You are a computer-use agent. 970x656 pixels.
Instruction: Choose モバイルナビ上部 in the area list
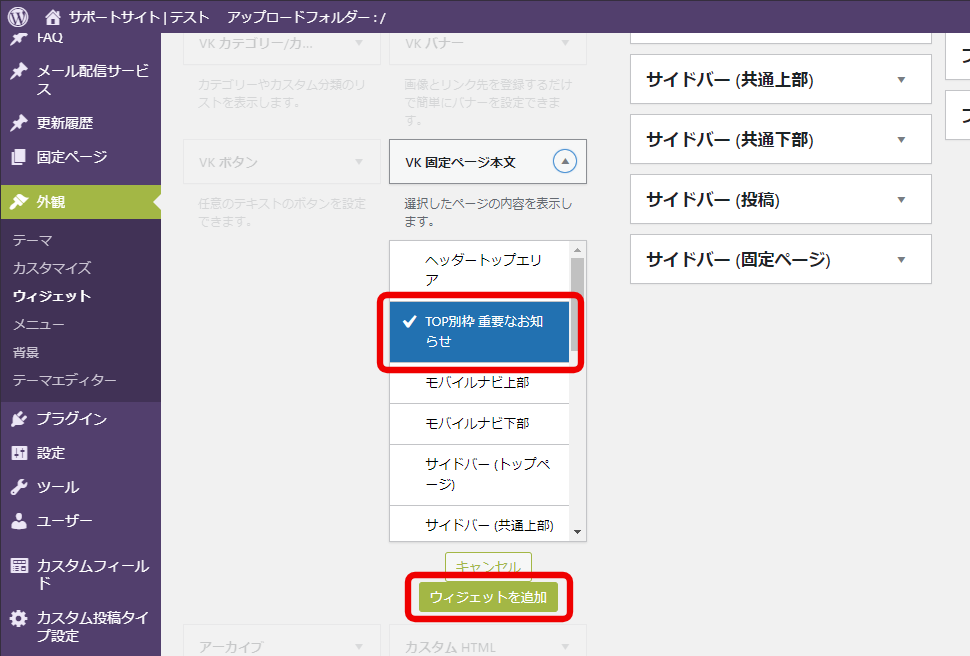pos(477,382)
